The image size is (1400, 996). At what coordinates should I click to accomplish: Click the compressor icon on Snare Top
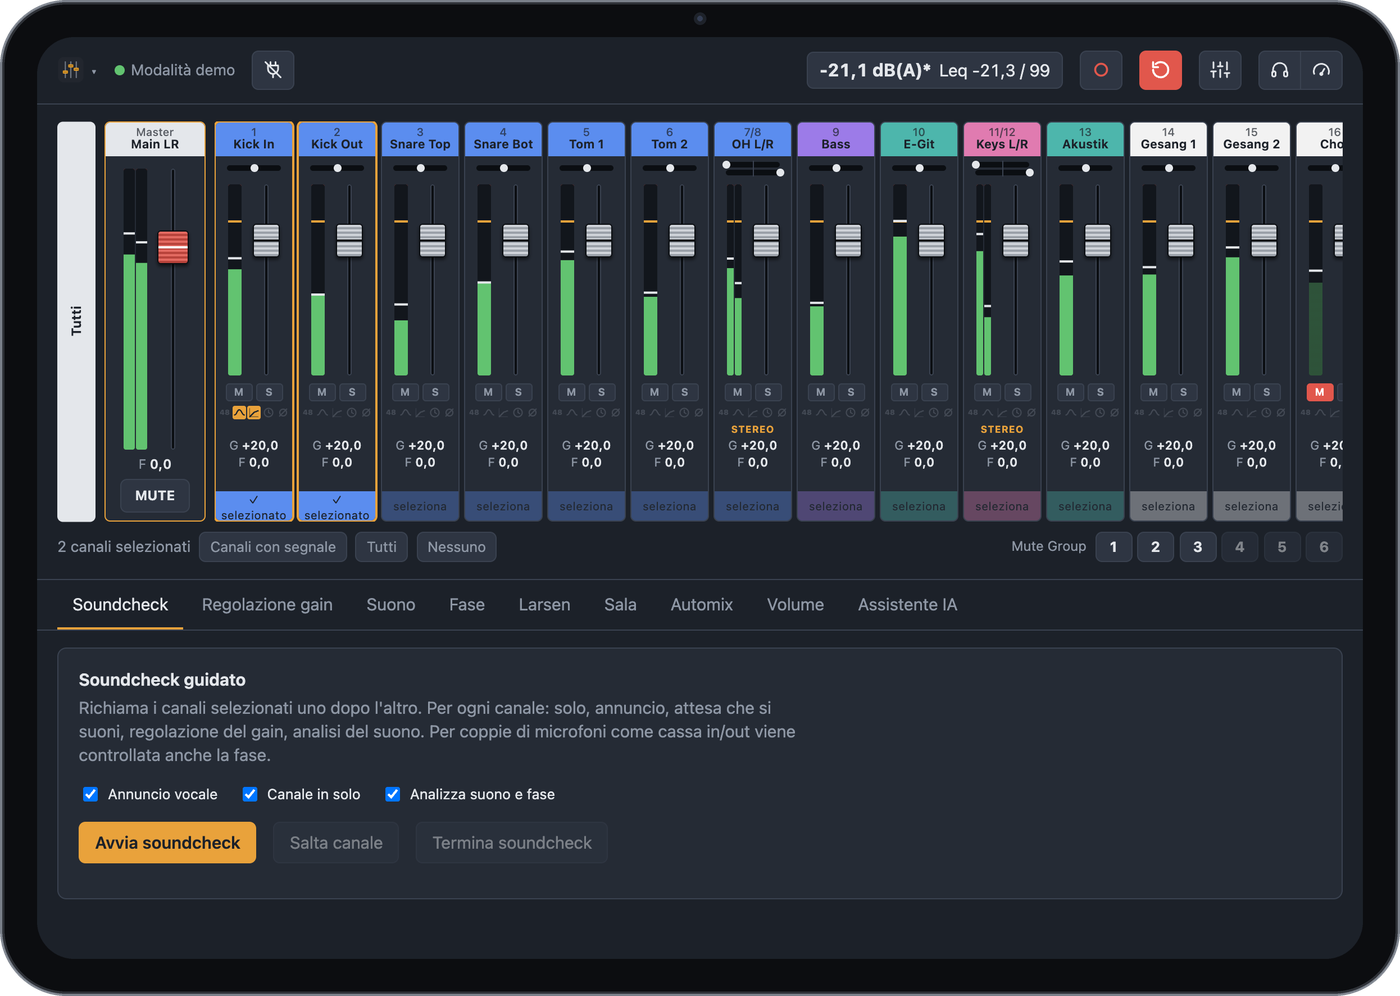click(420, 413)
